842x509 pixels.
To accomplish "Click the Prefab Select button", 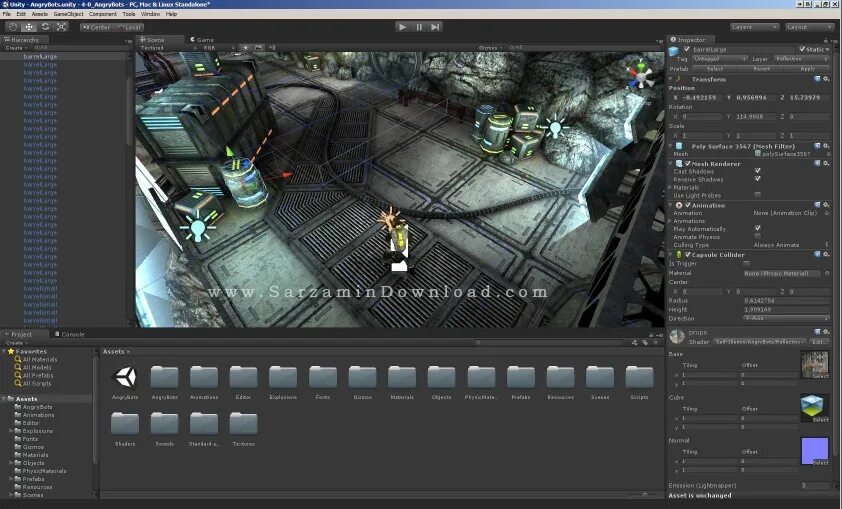I will (x=715, y=69).
